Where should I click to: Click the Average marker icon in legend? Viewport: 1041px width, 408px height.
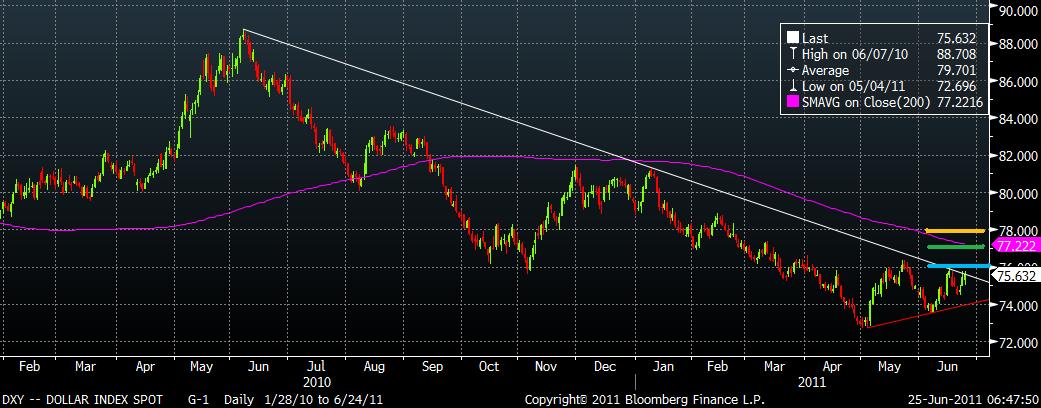coord(793,70)
